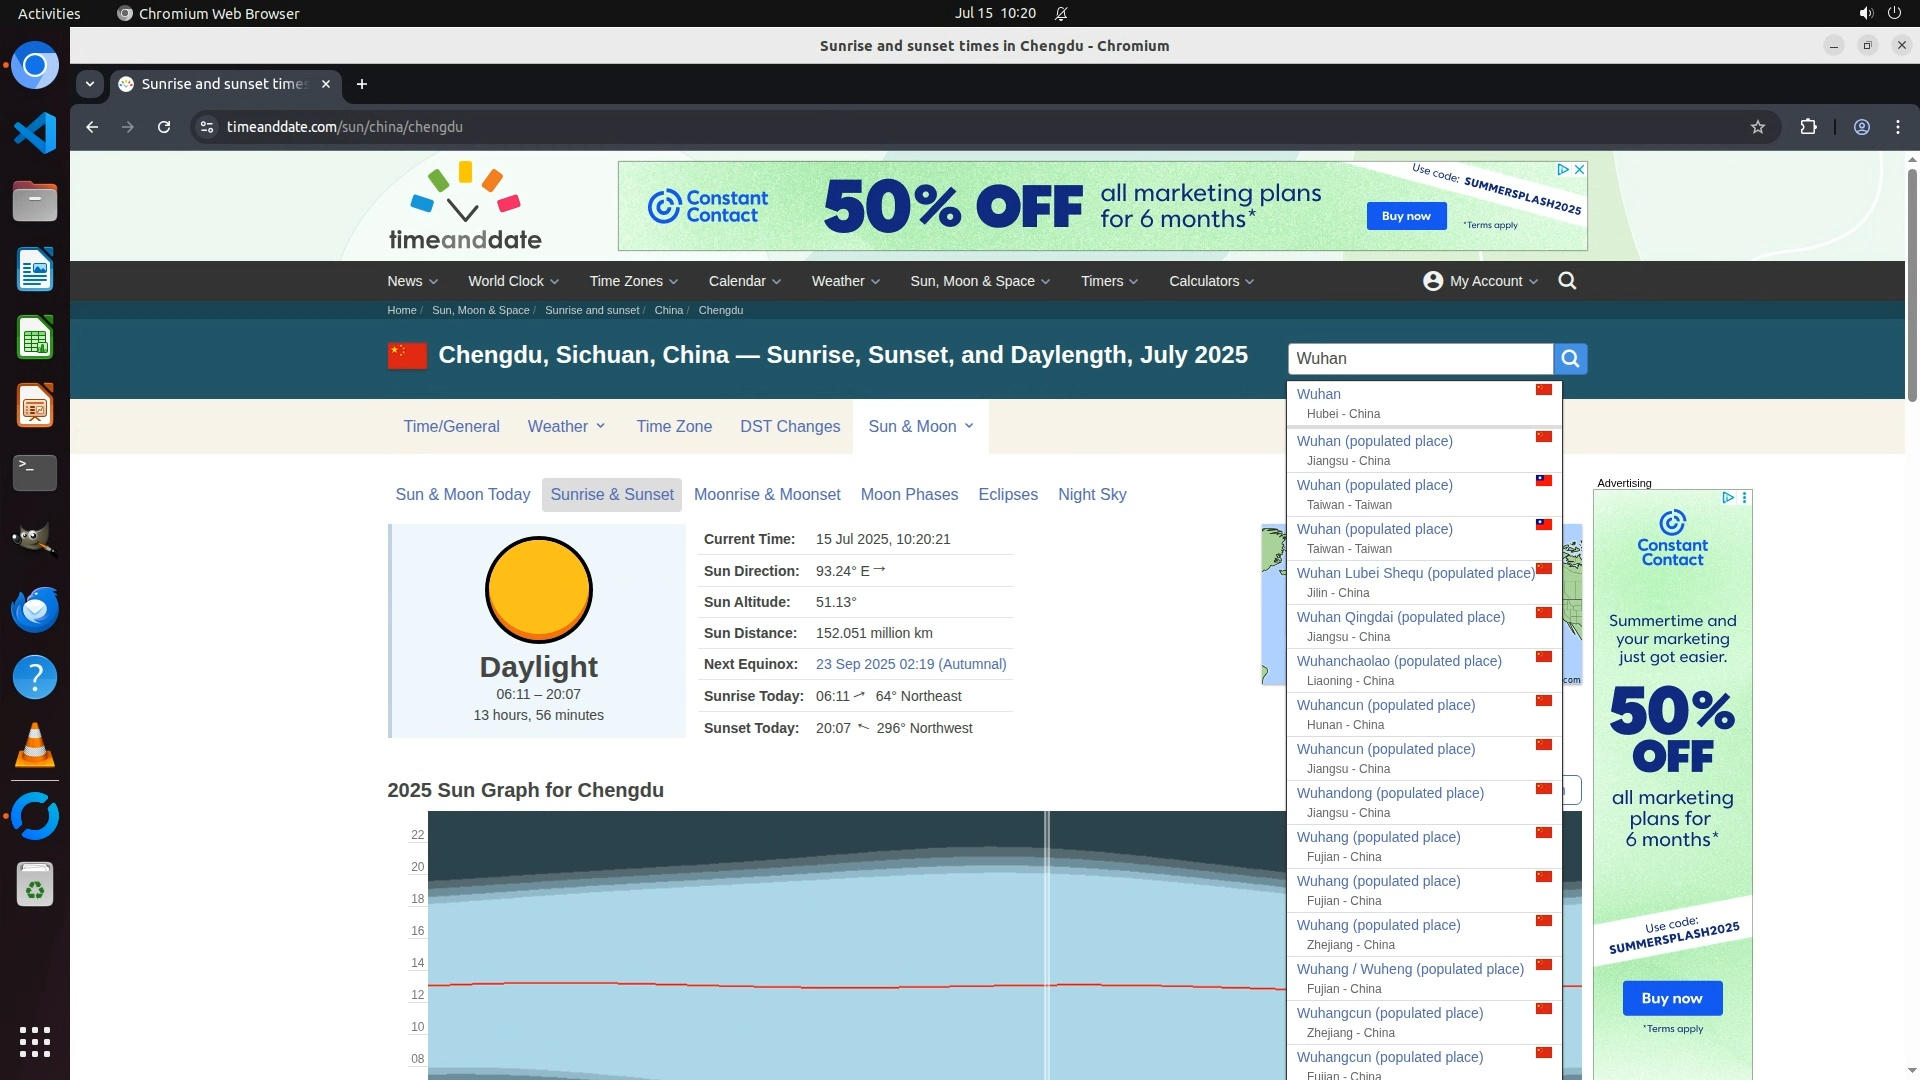Open site search icon in navigation bar
1920x1080 pixels.
click(x=1567, y=281)
